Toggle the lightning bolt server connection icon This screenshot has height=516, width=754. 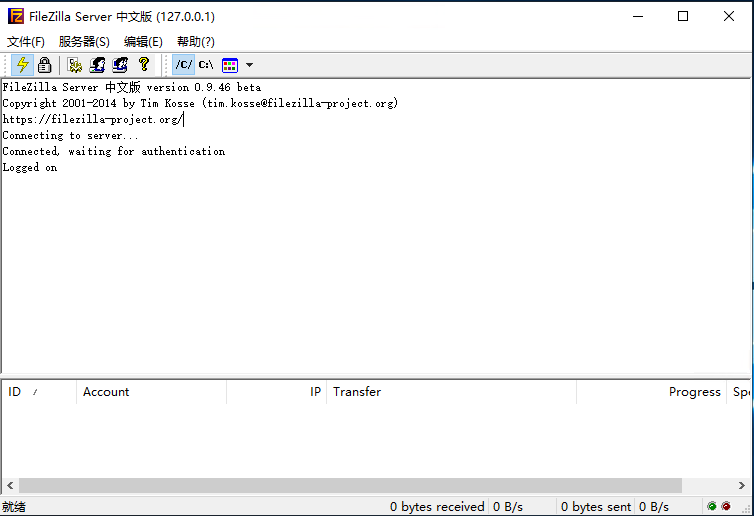coord(22,65)
